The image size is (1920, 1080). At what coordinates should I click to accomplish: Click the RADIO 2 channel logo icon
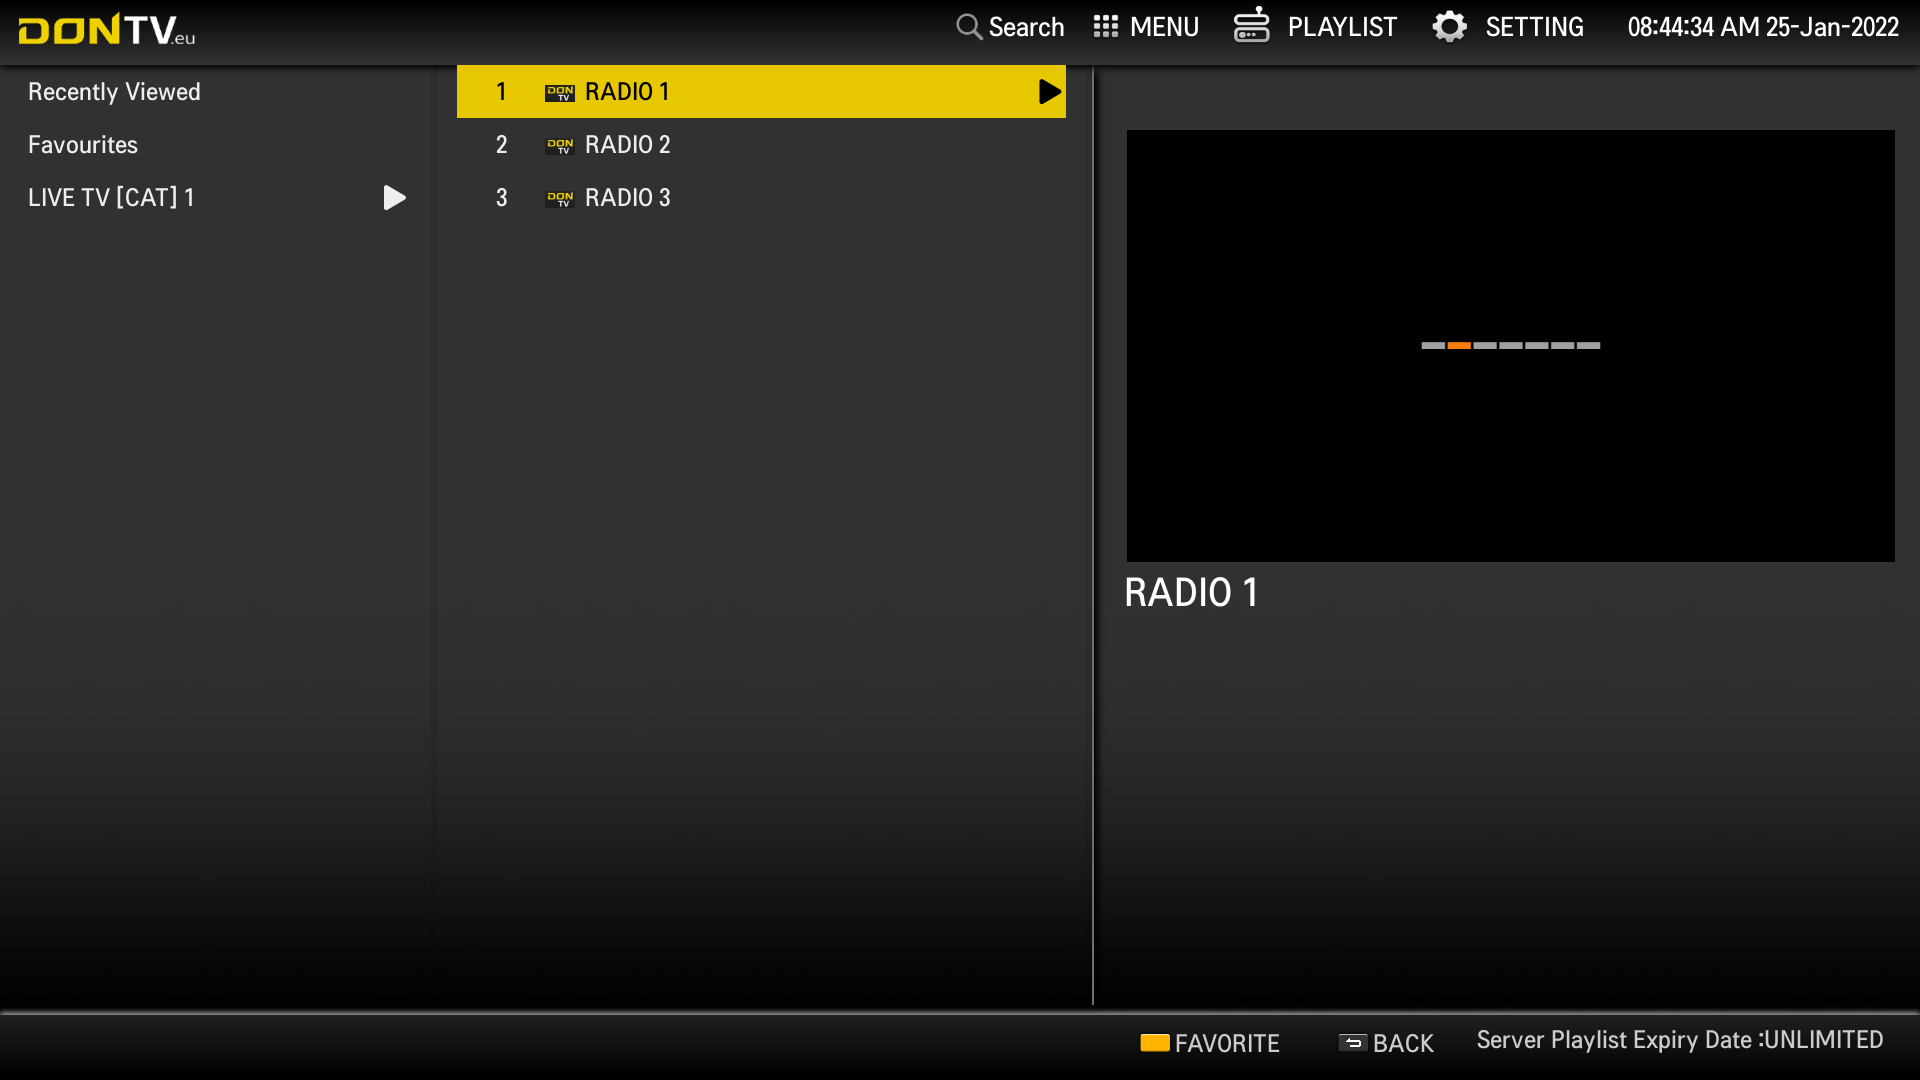(x=559, y=146)
